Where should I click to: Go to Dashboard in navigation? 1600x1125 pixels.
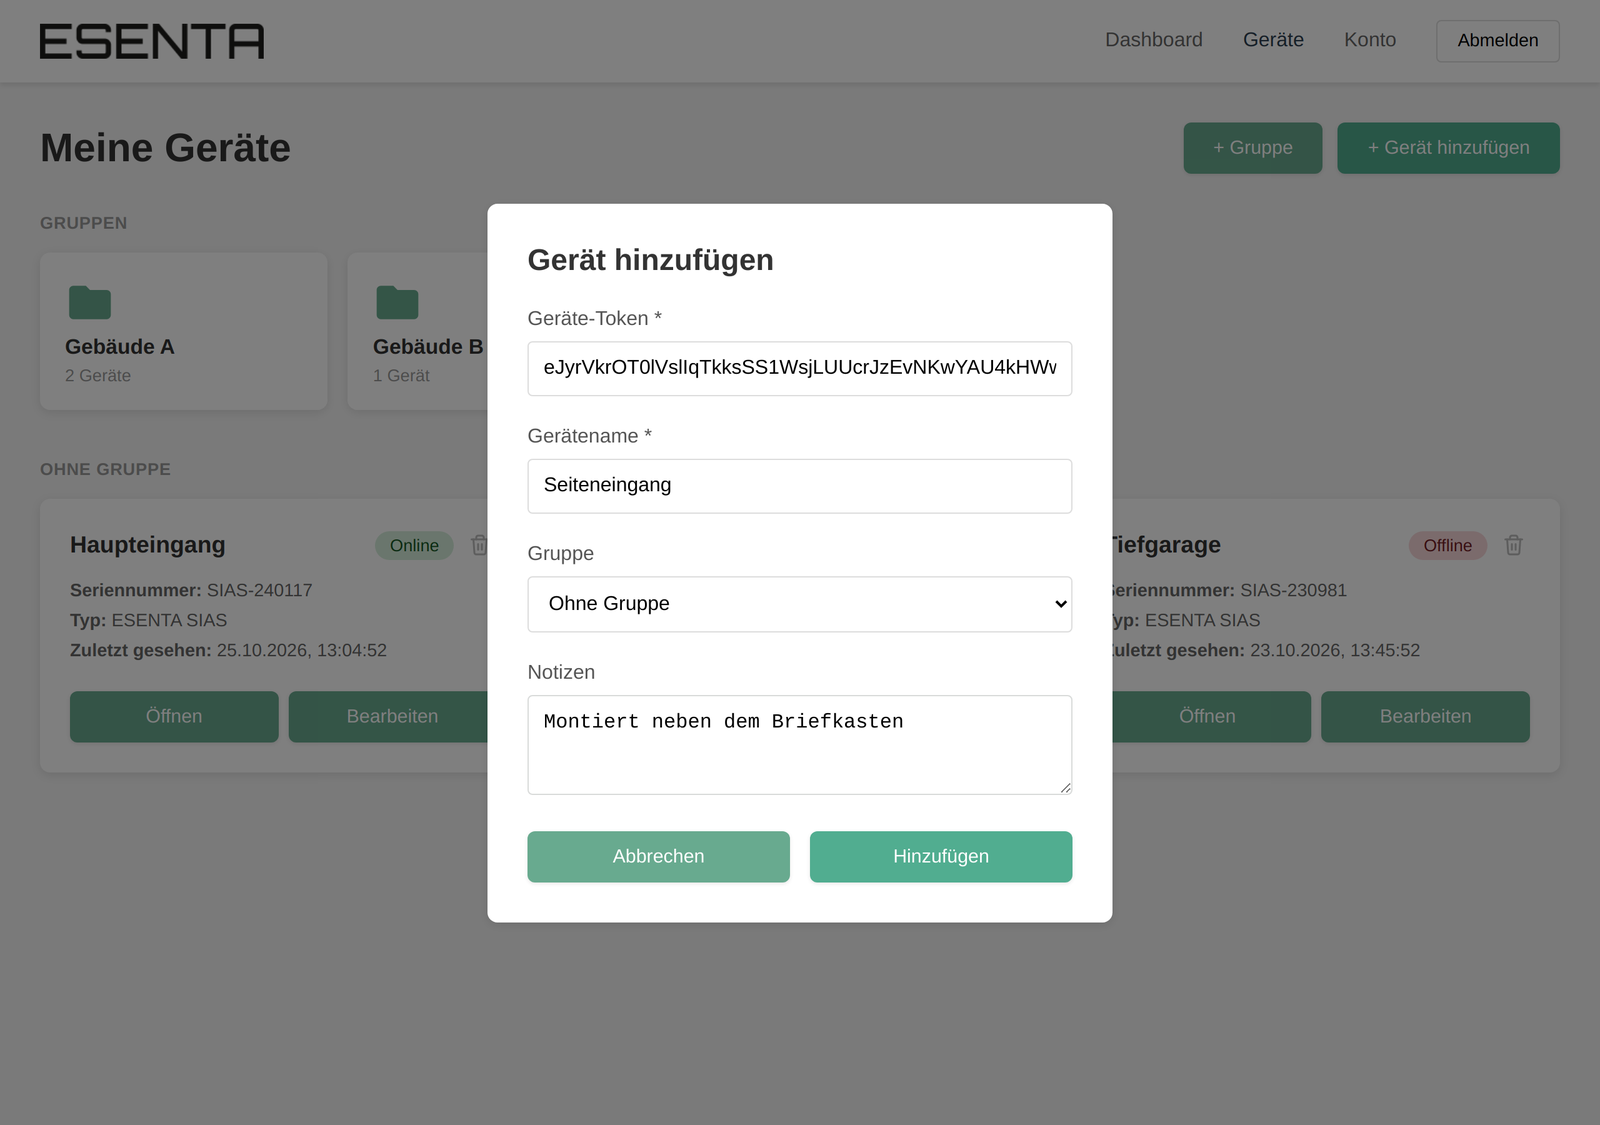[x=1154, y=40]
